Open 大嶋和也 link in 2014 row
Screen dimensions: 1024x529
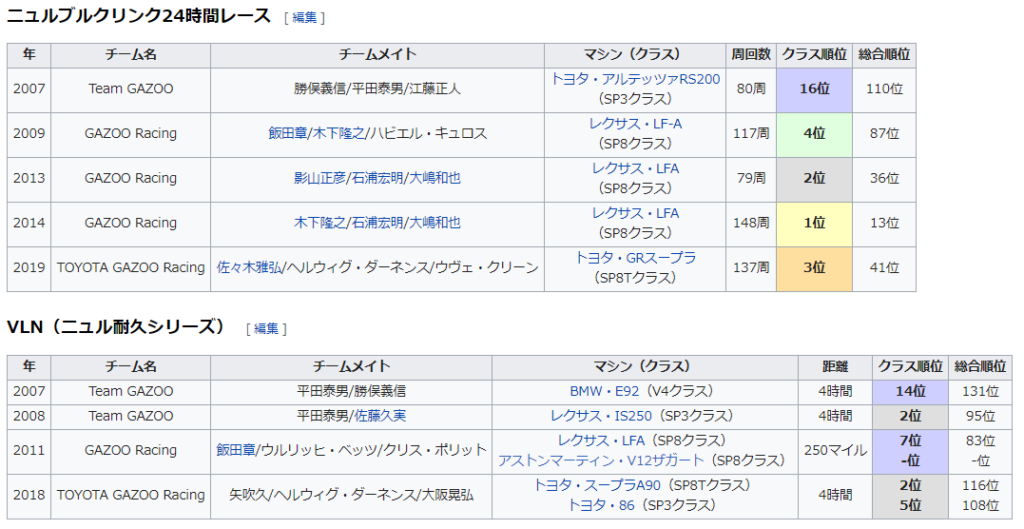click(x=434, y=223)
